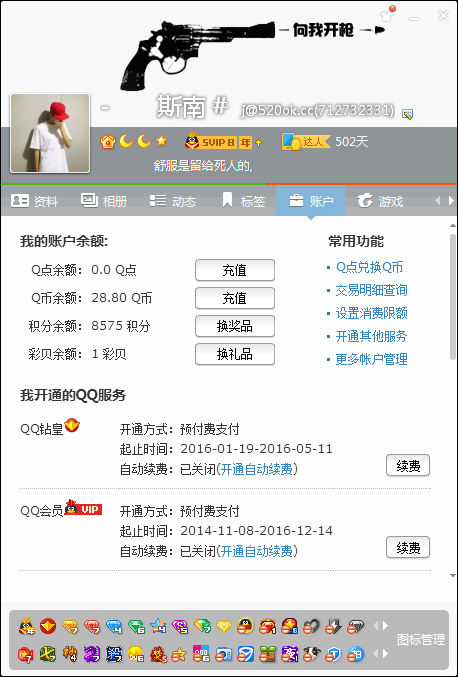This screenshot has height=677, width=458.
Task: Open 更多帐户管理 link
Action: (x=372, y=359)
